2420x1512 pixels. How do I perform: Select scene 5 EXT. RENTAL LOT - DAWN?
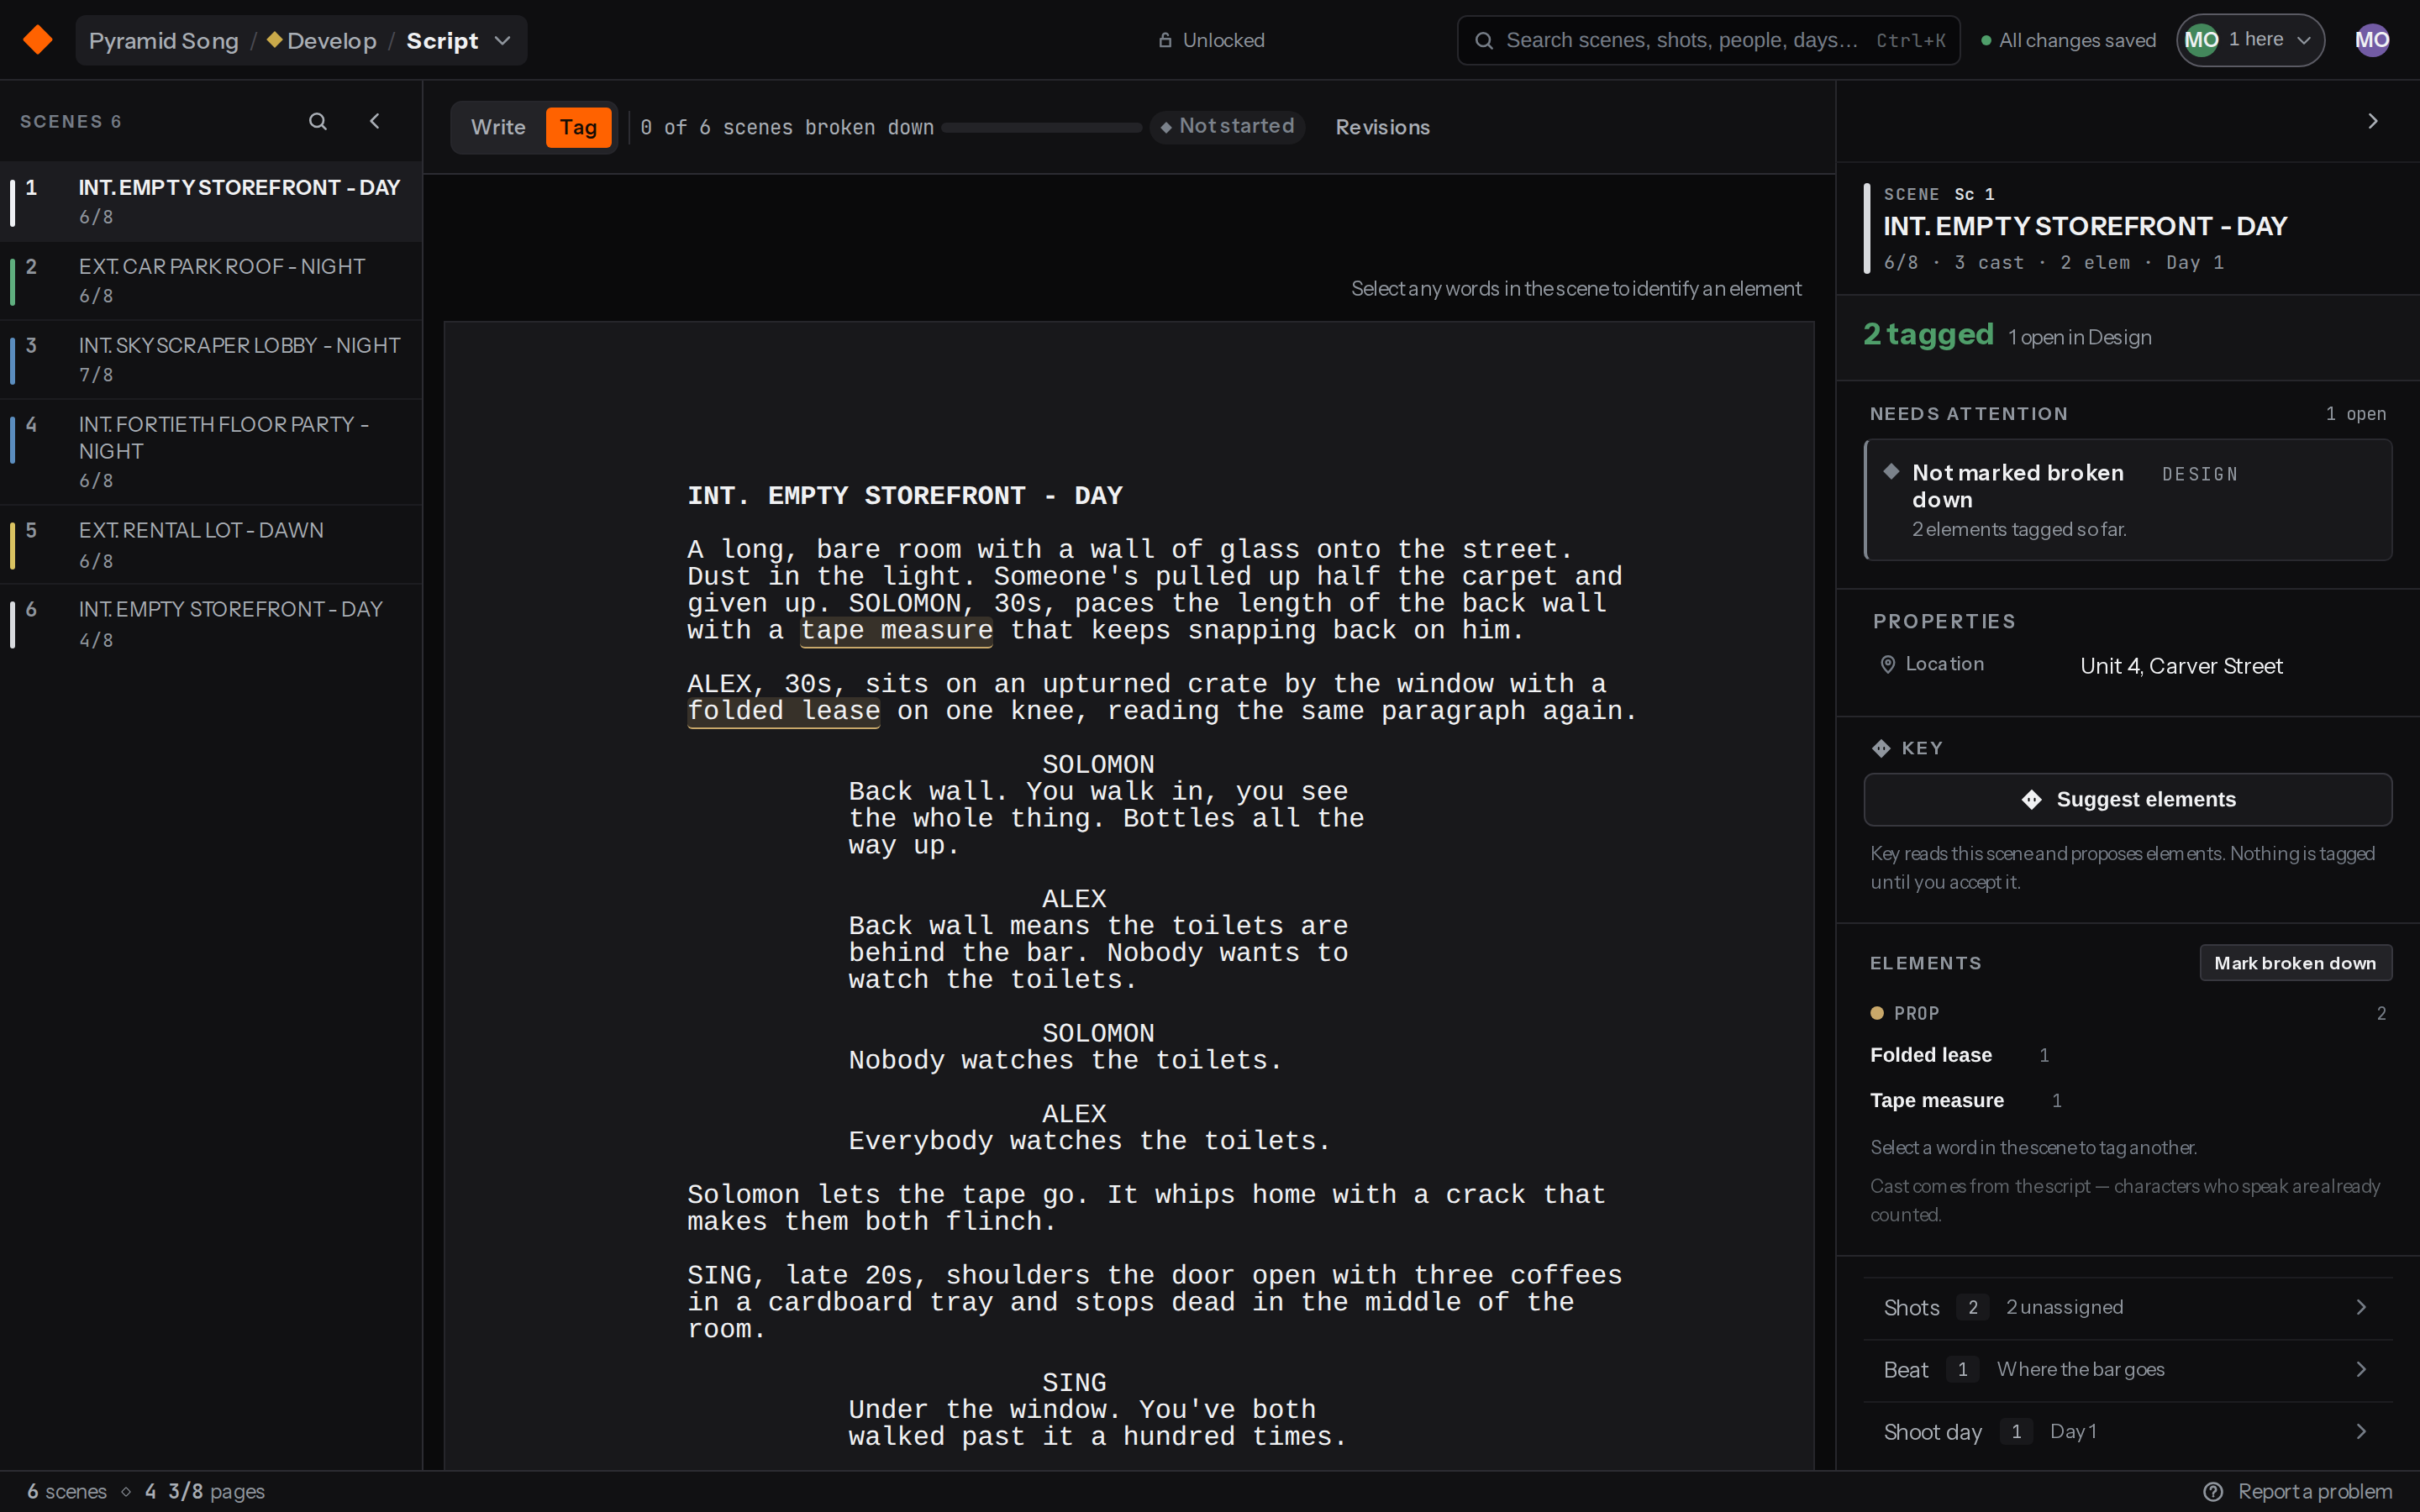coord(211,544)
